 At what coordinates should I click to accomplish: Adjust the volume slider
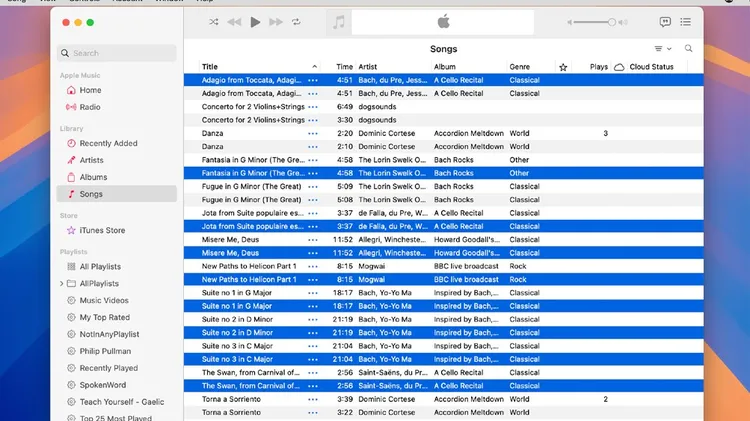(x=596, y=22)
